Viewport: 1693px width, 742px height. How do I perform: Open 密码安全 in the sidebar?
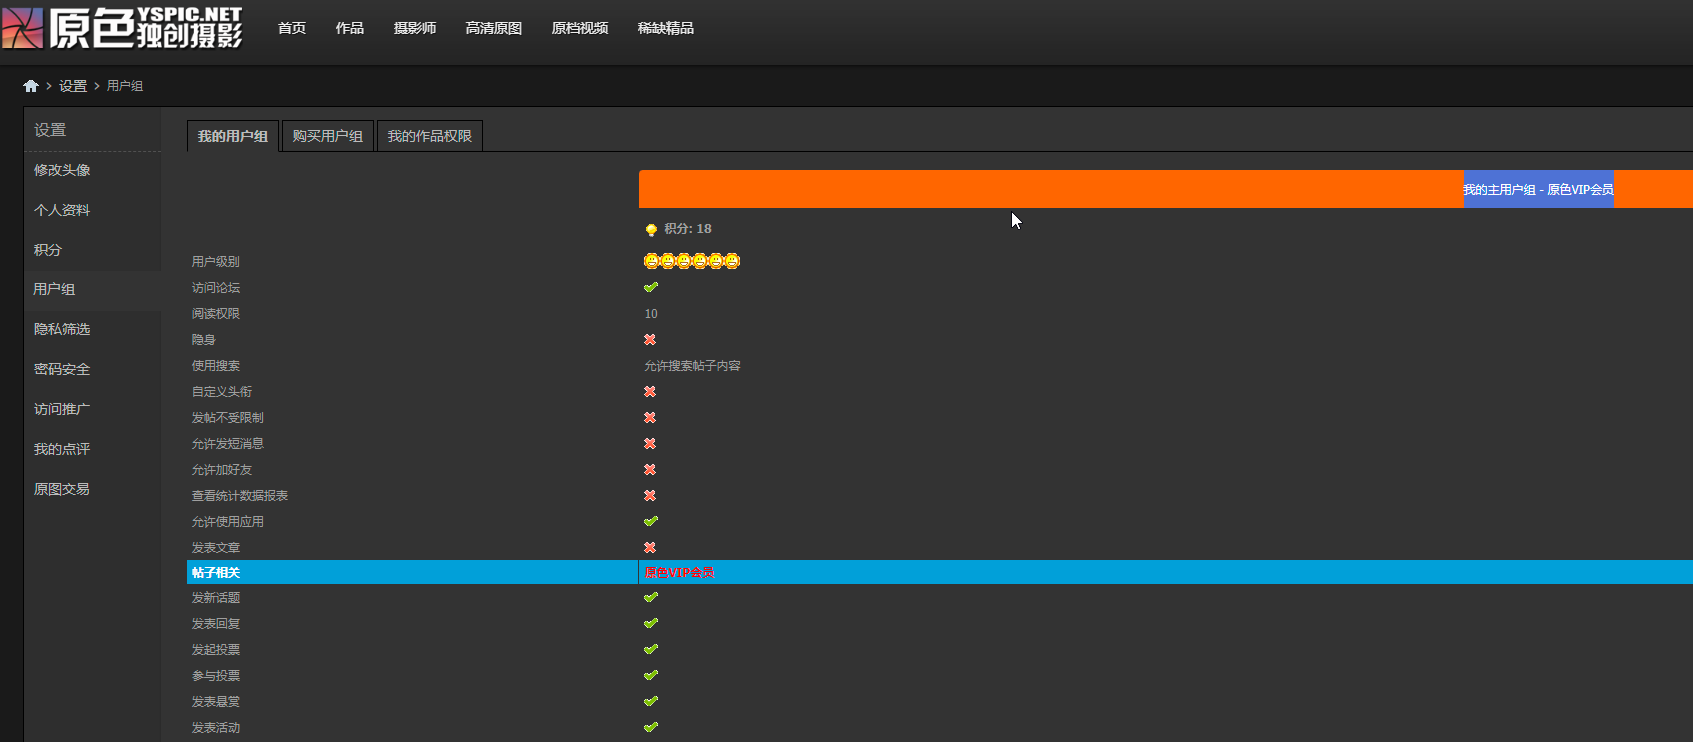tap(62, 369)
